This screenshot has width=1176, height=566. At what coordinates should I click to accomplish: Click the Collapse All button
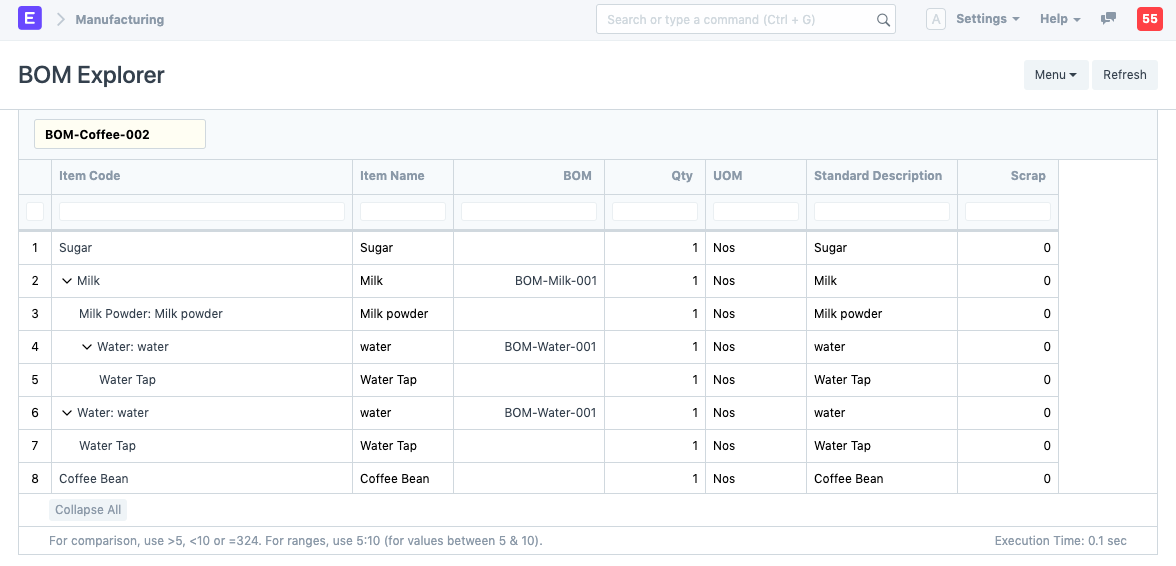(x=88, y=510)
